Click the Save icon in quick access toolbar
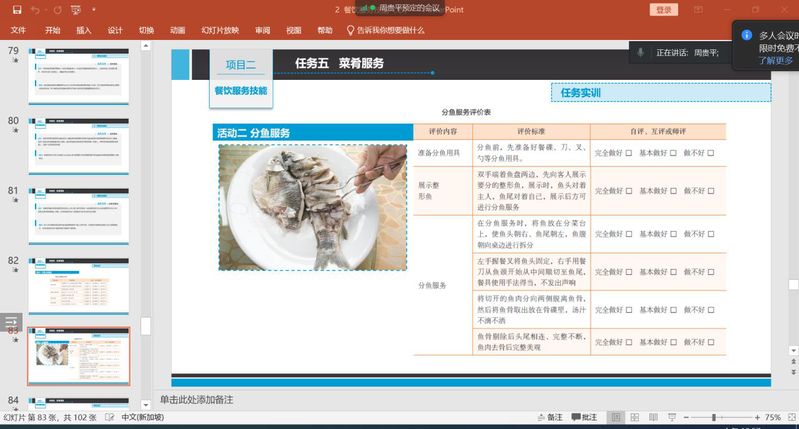Viewport: 799px width, 429px height. 17,10
